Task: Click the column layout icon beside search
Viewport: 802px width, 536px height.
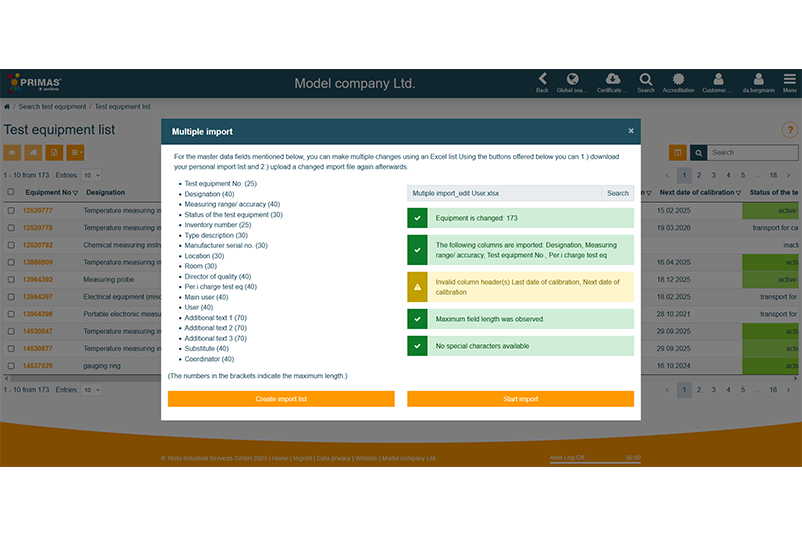Action: pyautogui.click(x=679, y=153)
